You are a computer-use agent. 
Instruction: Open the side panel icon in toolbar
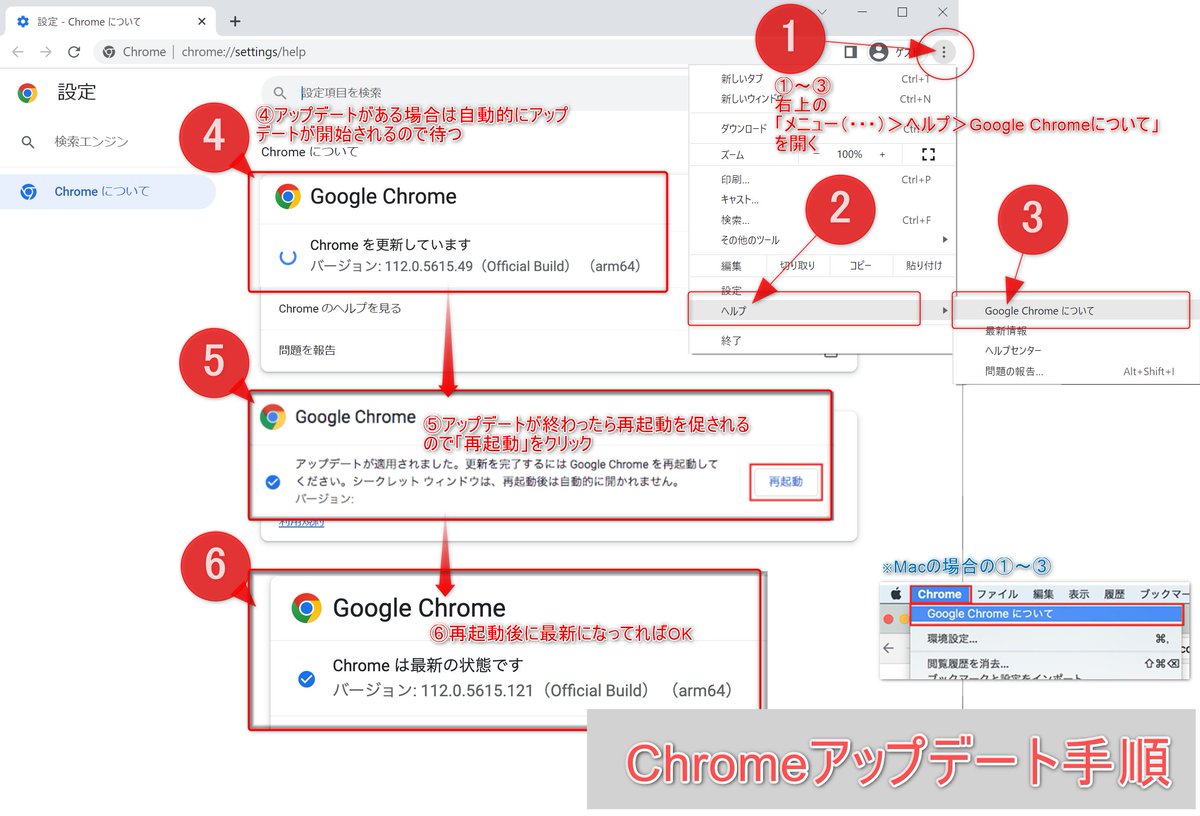coord(851,51)
